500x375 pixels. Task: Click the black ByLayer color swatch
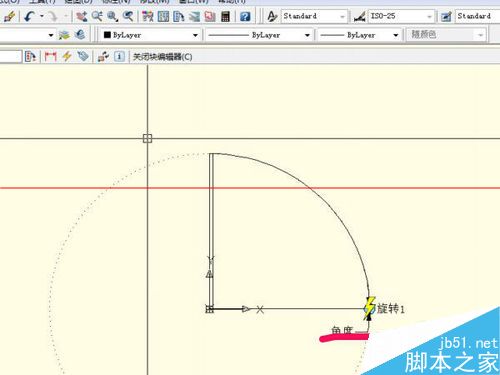[x=107, y=35]
